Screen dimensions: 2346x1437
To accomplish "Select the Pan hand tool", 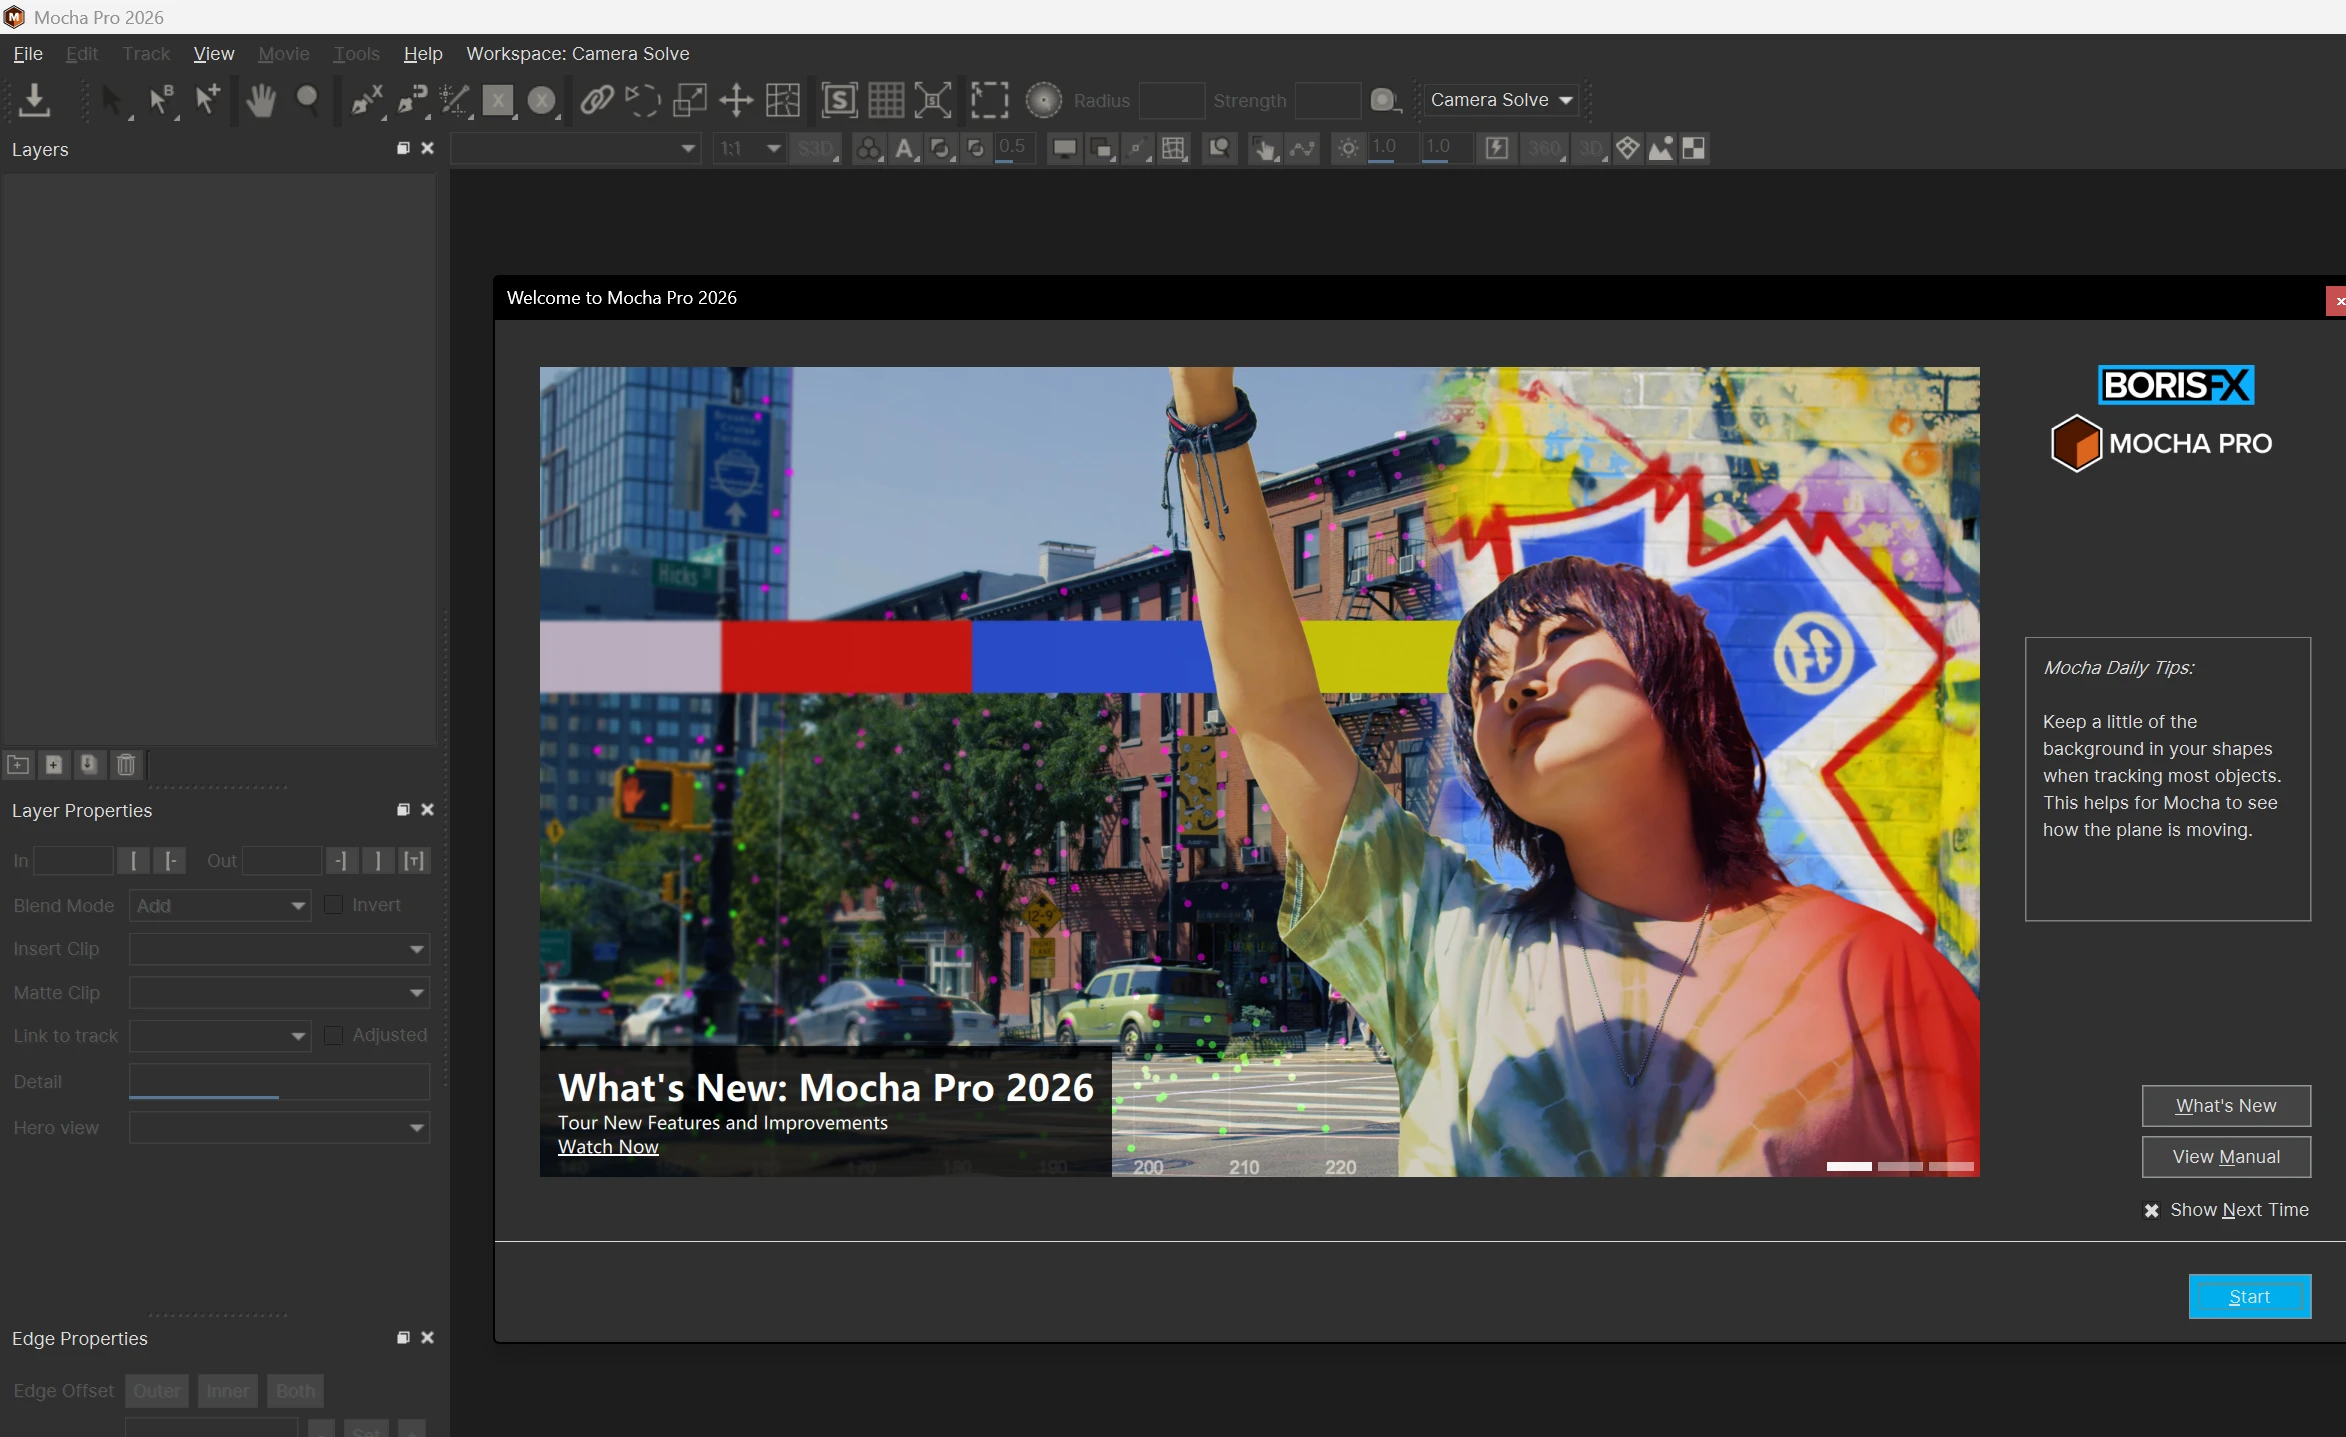I will [261, 100].
